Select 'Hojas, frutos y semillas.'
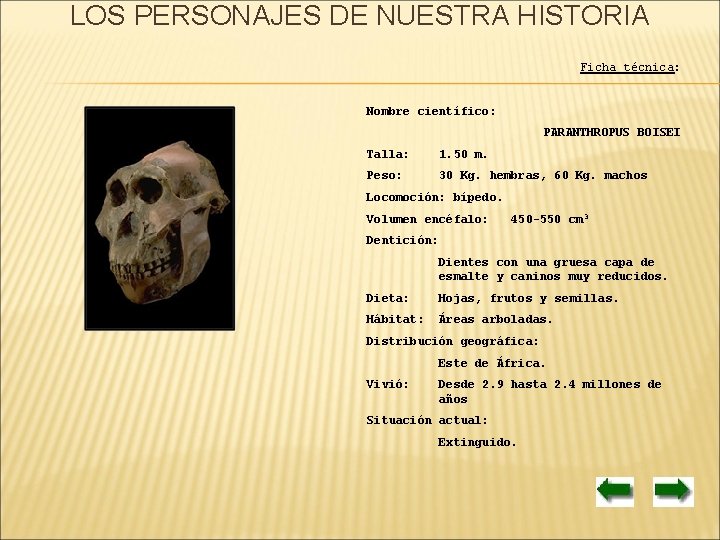Image resolution: width=720 pixels, height=540 pixels. coord(528,298)
